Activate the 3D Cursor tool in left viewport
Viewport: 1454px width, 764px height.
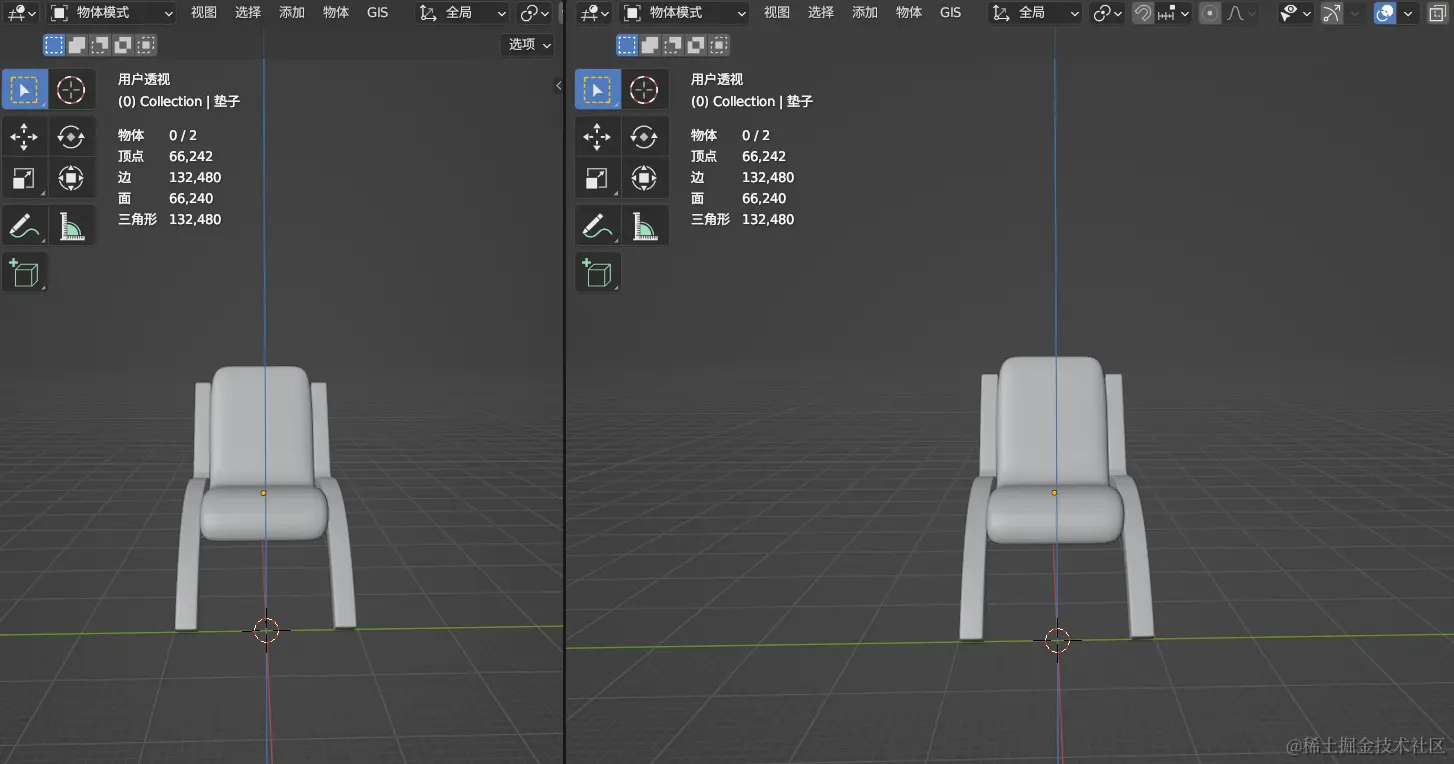tap(70, 90)
